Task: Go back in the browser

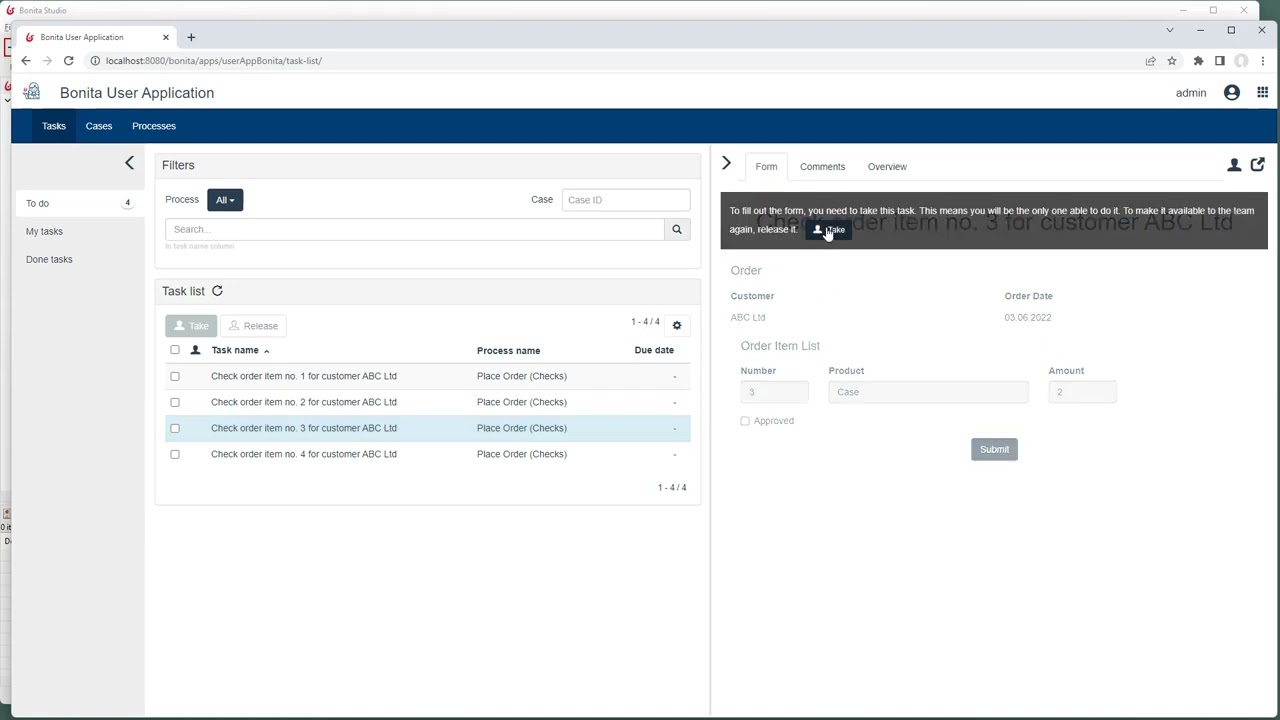Action: pos(26,61)
